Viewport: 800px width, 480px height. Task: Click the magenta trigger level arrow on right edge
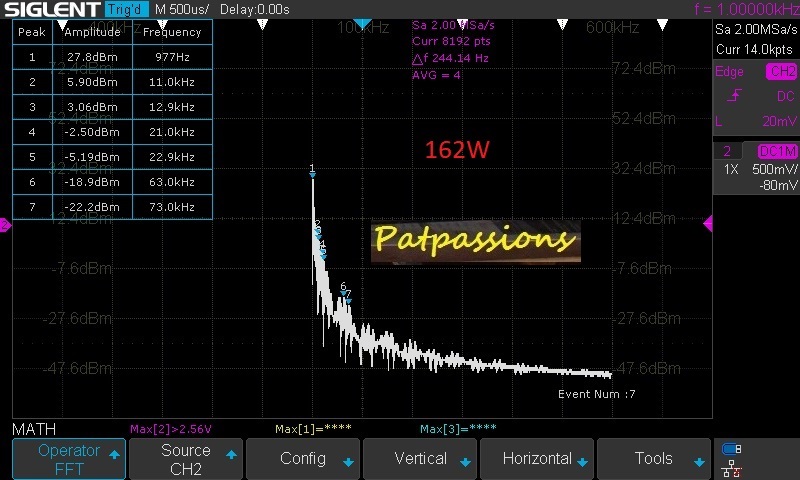point(708,224)
